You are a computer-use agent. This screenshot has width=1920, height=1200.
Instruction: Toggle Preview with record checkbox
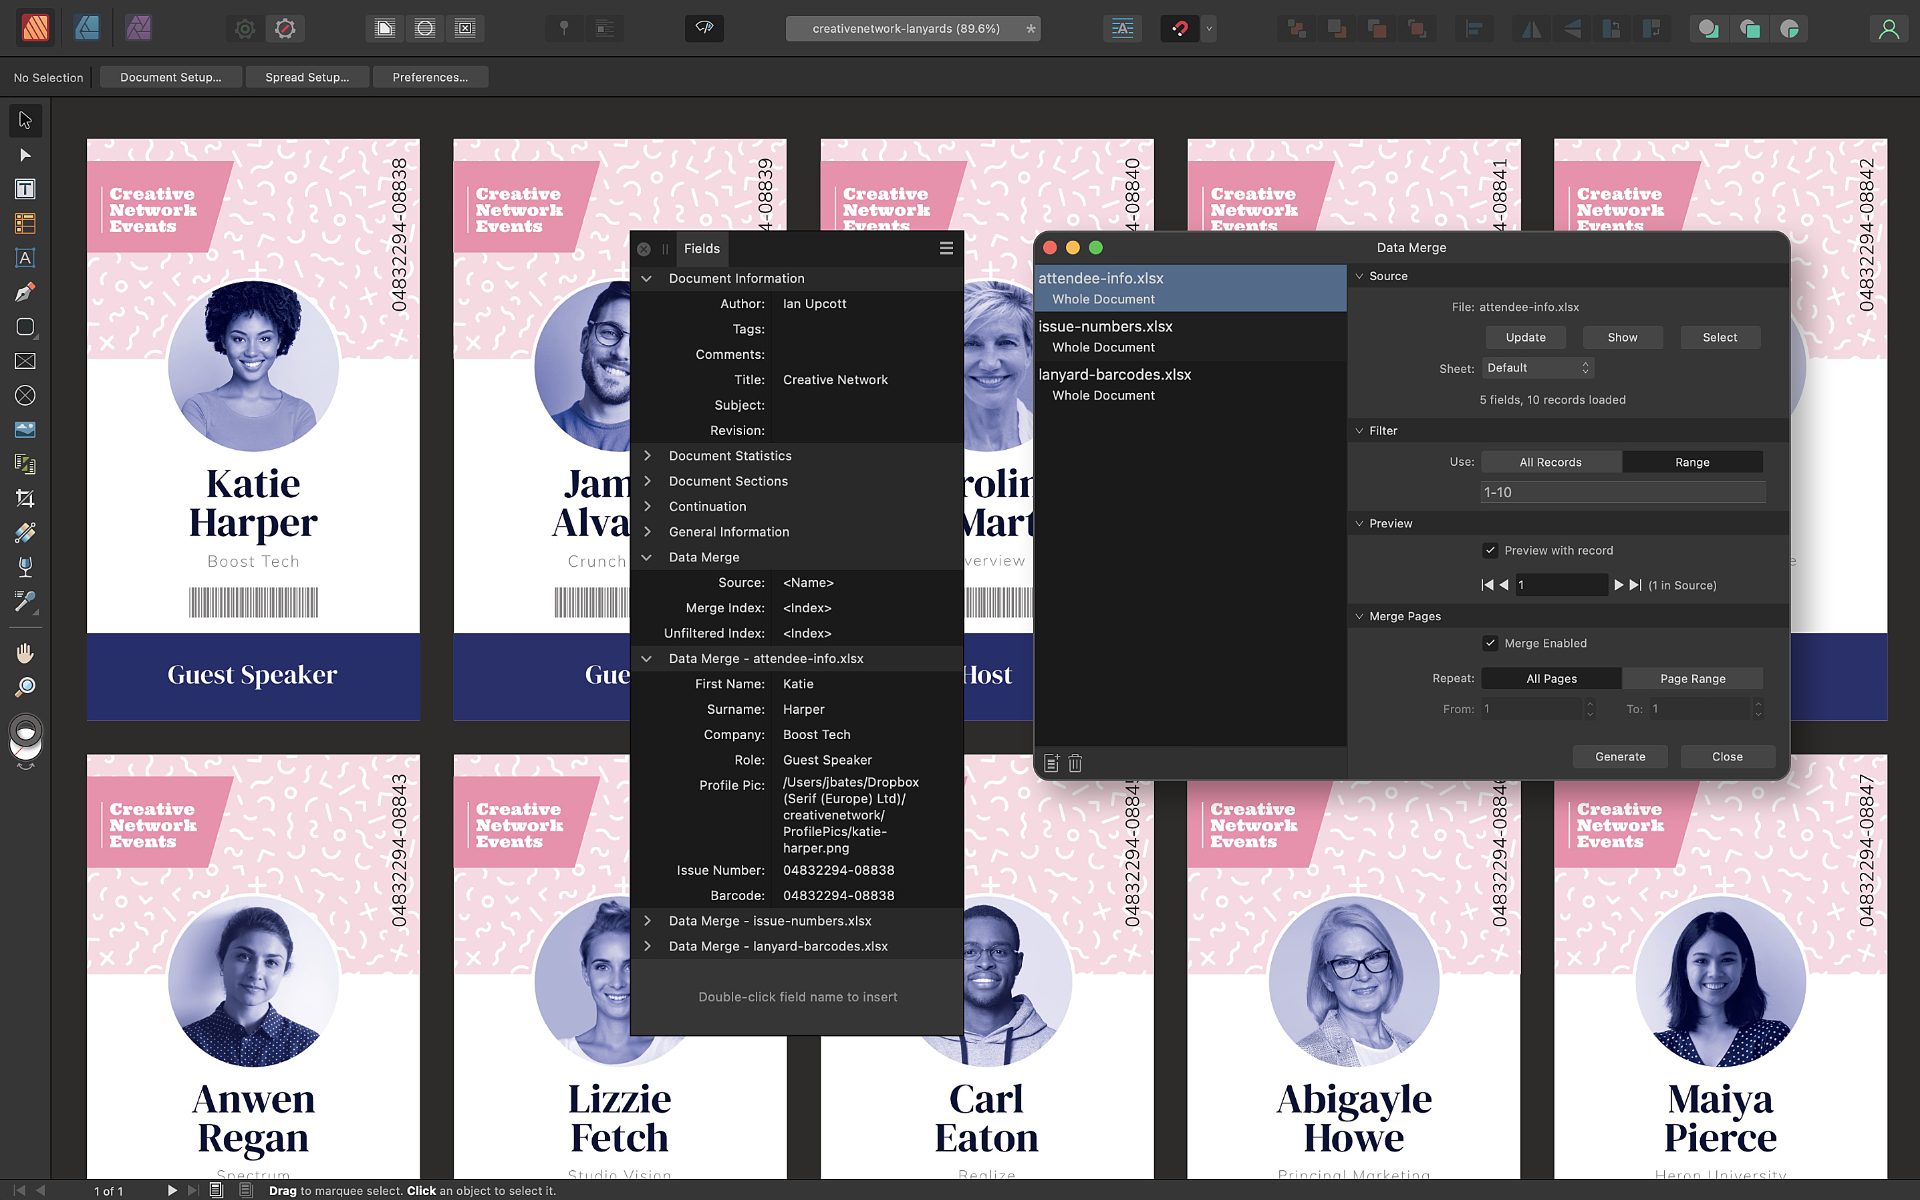[1491, 550]
